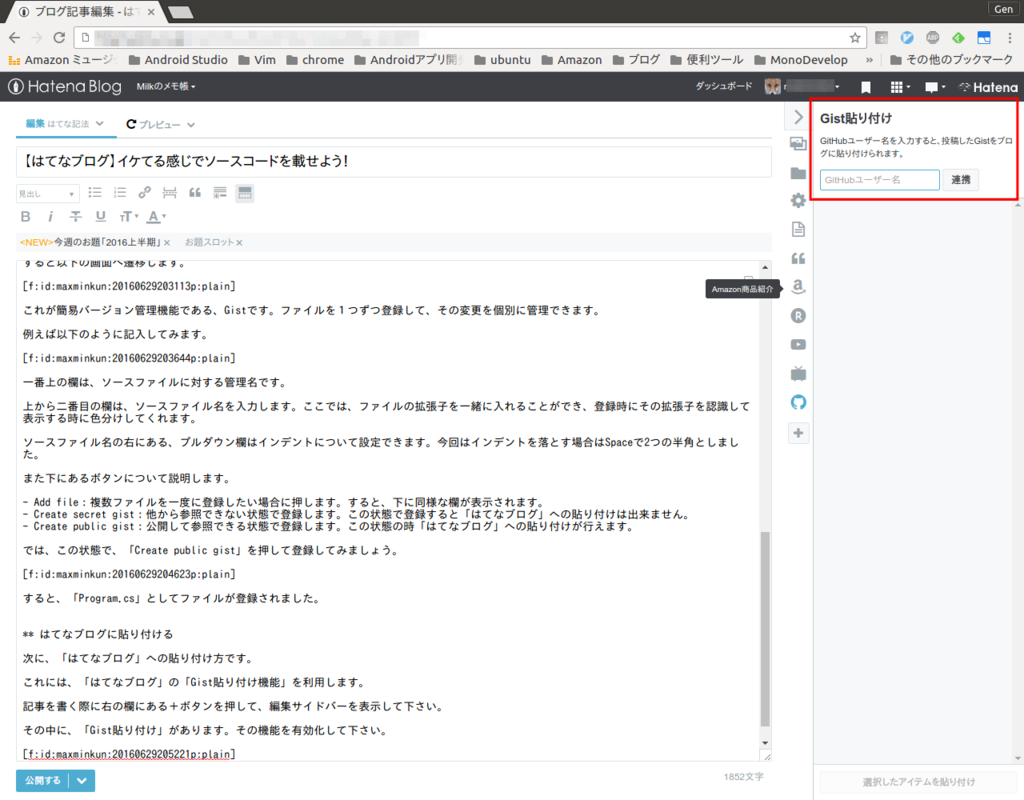This screenshot has width=1024, height=800.
Task: Apply italic formatting with the i icon
Action: (50, 216)
